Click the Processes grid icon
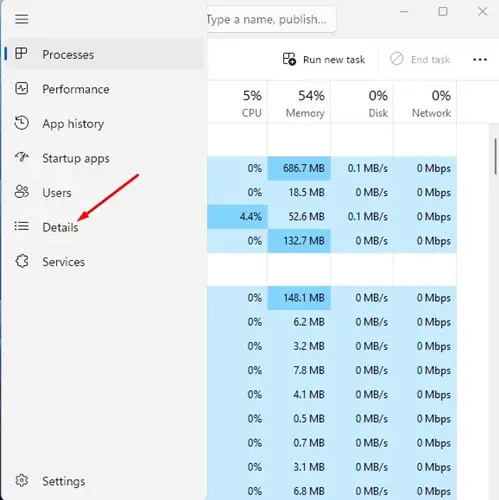This screenshot has height=500, width=499. (21, 54)
